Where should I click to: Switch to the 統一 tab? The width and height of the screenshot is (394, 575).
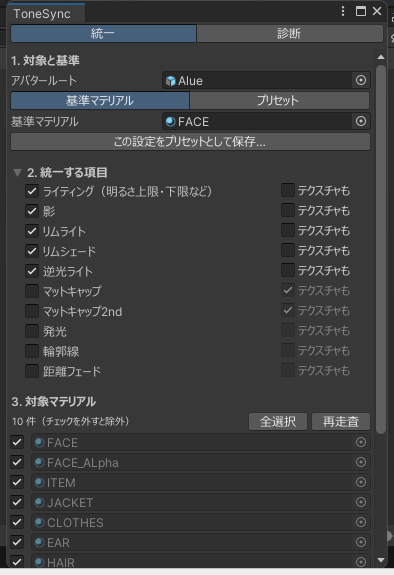click(x=103, y=33)
